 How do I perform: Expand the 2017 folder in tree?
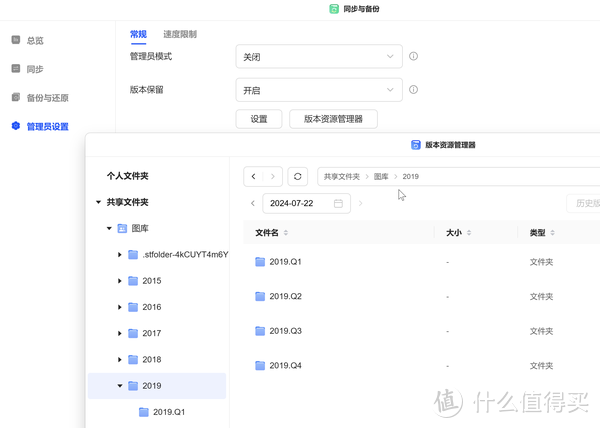(120, 333)
